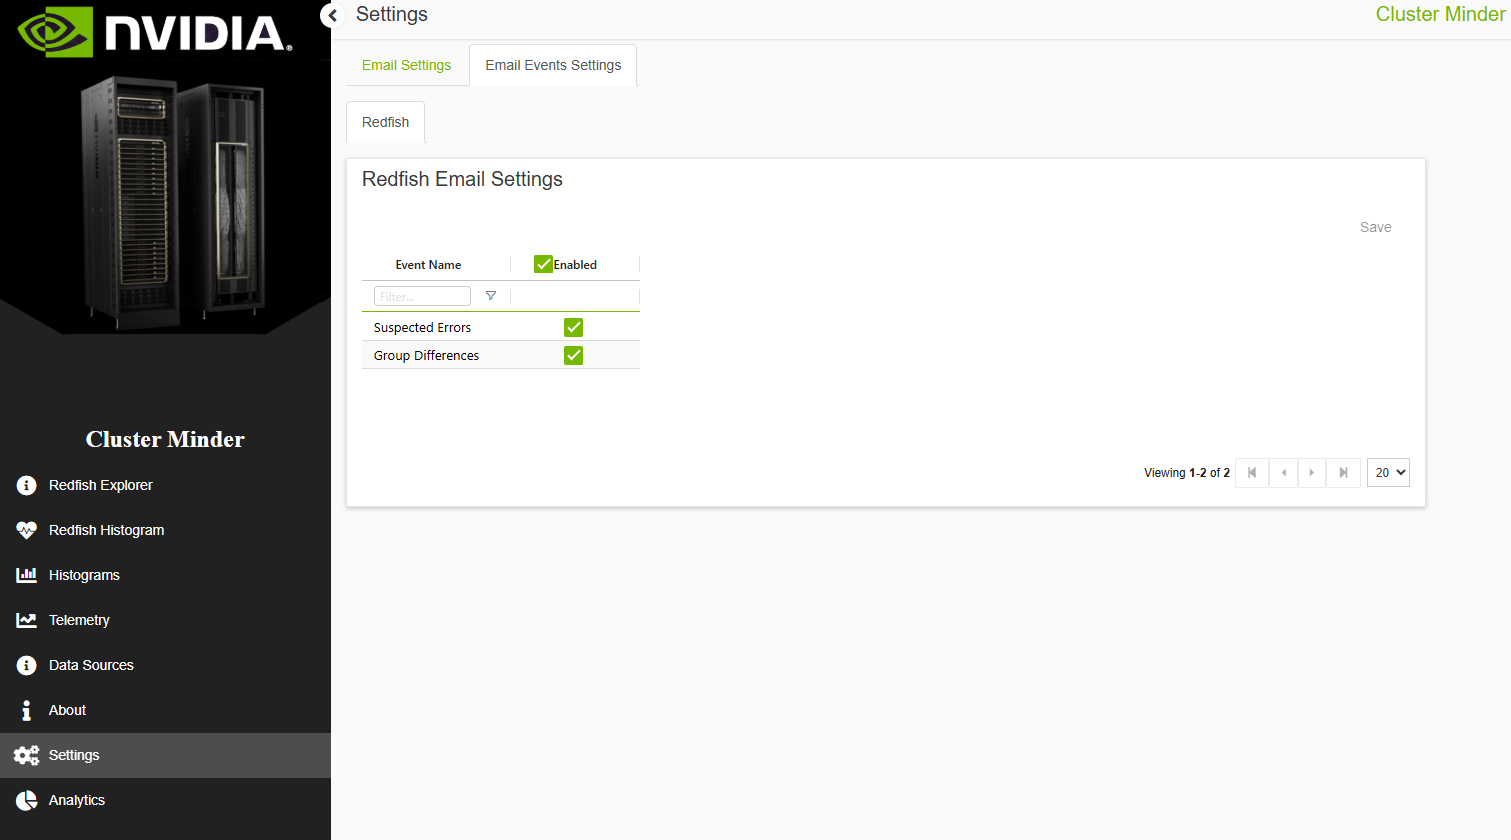This screenshot has width=1511, height=840.
Task: Go to the previous page of results
Action: [1283, 473]
